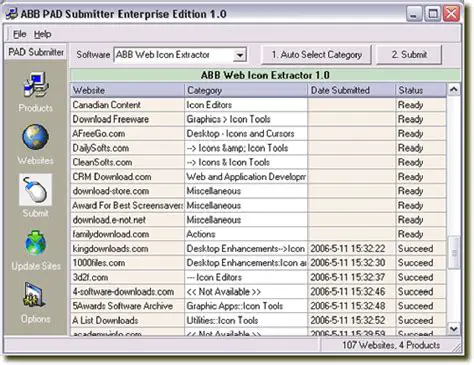Click the Succeed status for kingdownloads.com
This screenshot has height=365, width=474.
click(x=421, y=249)
